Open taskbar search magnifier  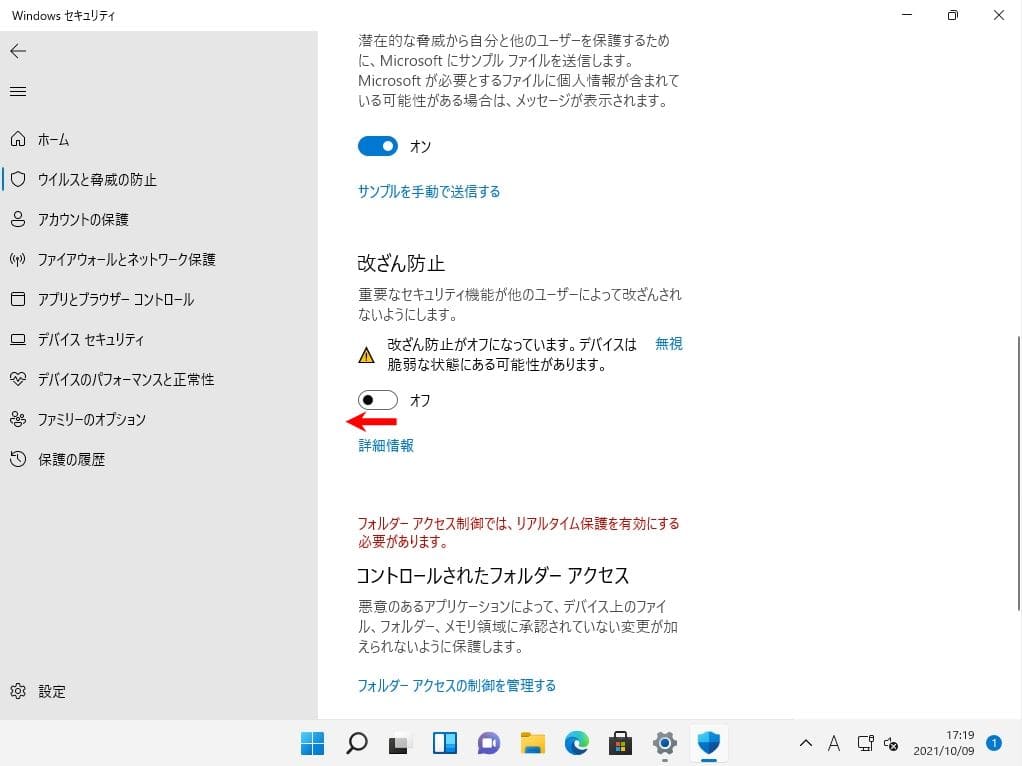[357, 743]
